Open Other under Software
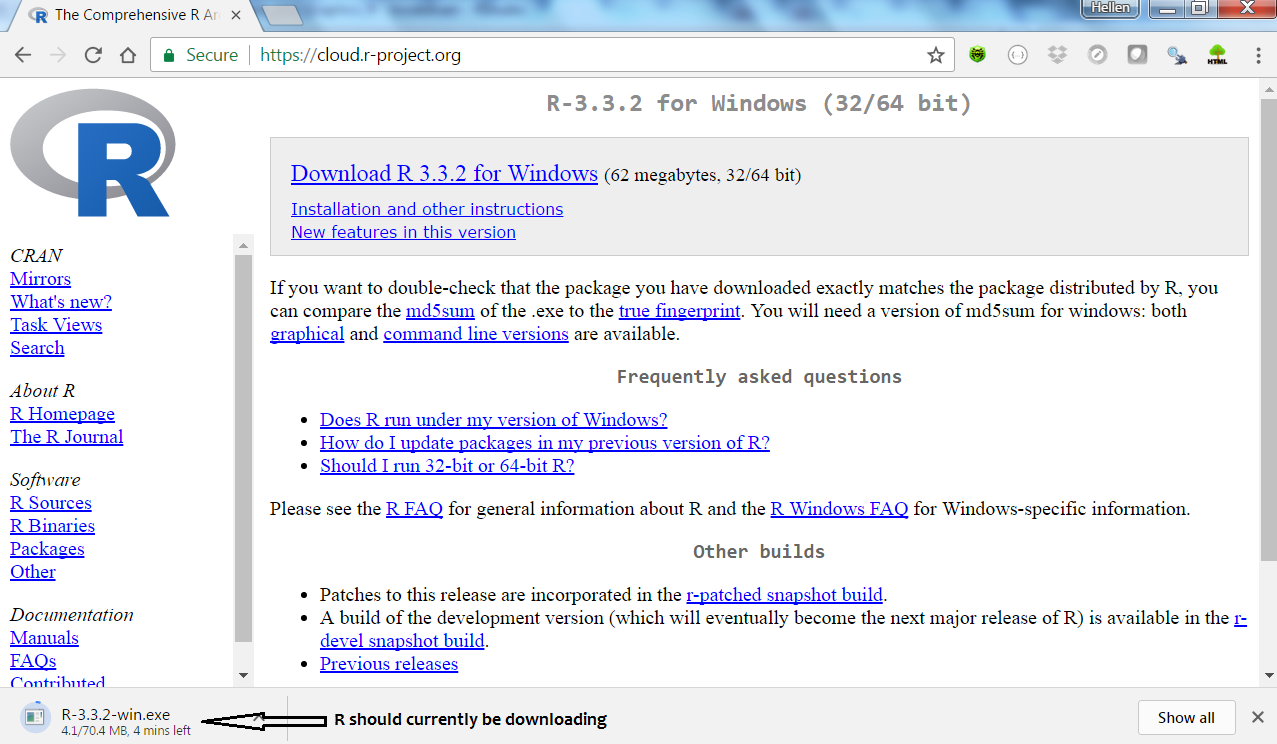 tap(33, 572)
